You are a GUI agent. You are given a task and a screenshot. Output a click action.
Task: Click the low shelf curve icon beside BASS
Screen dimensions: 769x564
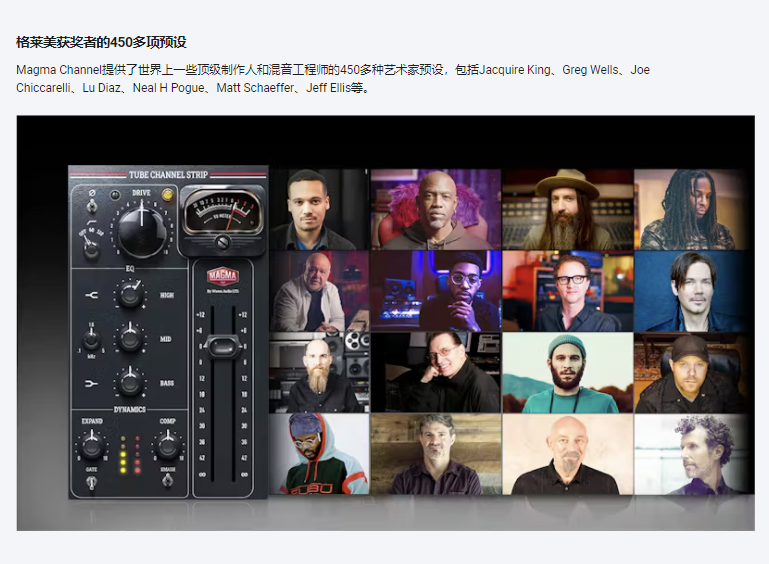coord(91,383)
